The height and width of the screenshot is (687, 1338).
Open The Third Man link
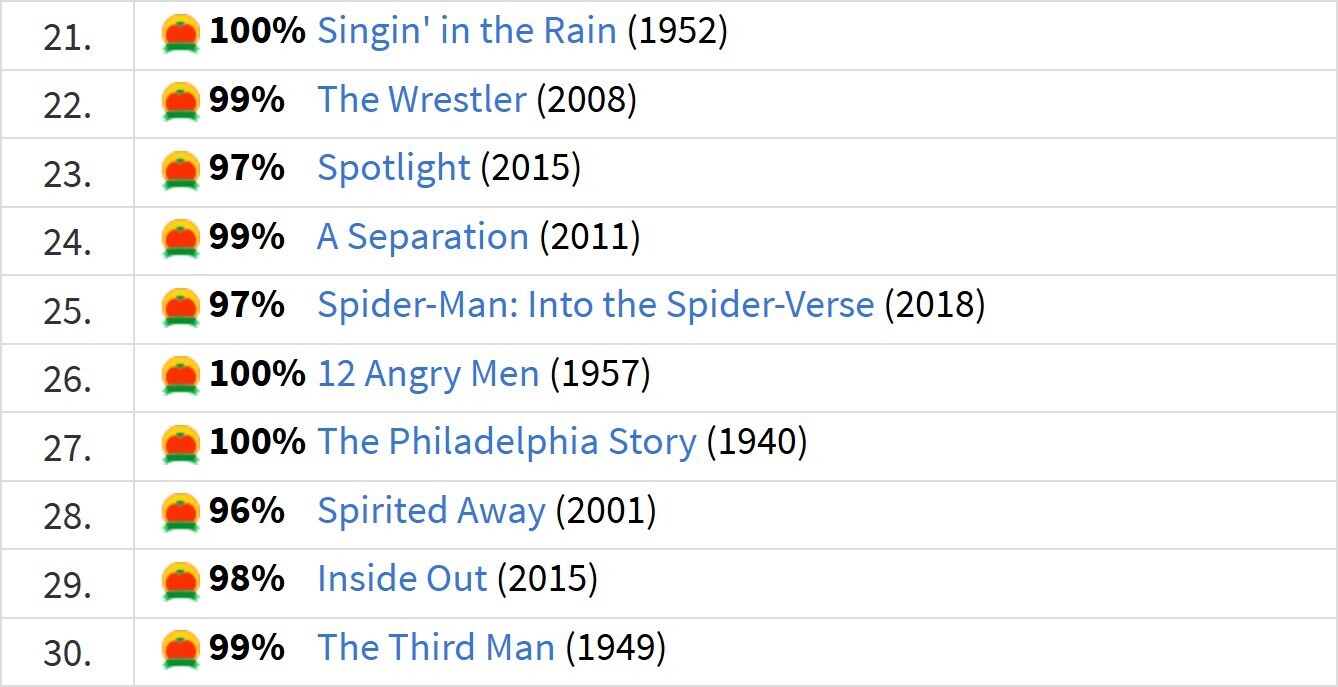(x=436, y=648)
